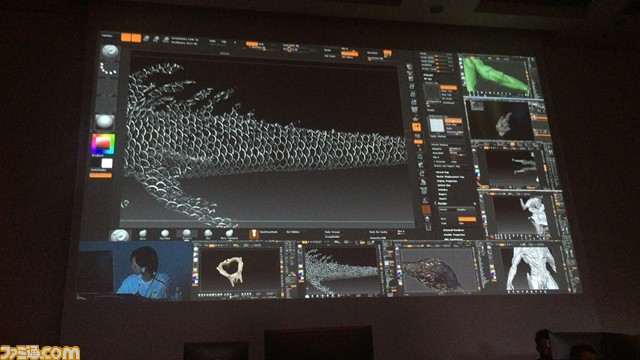Open the dotted stroke type selector

109,69
